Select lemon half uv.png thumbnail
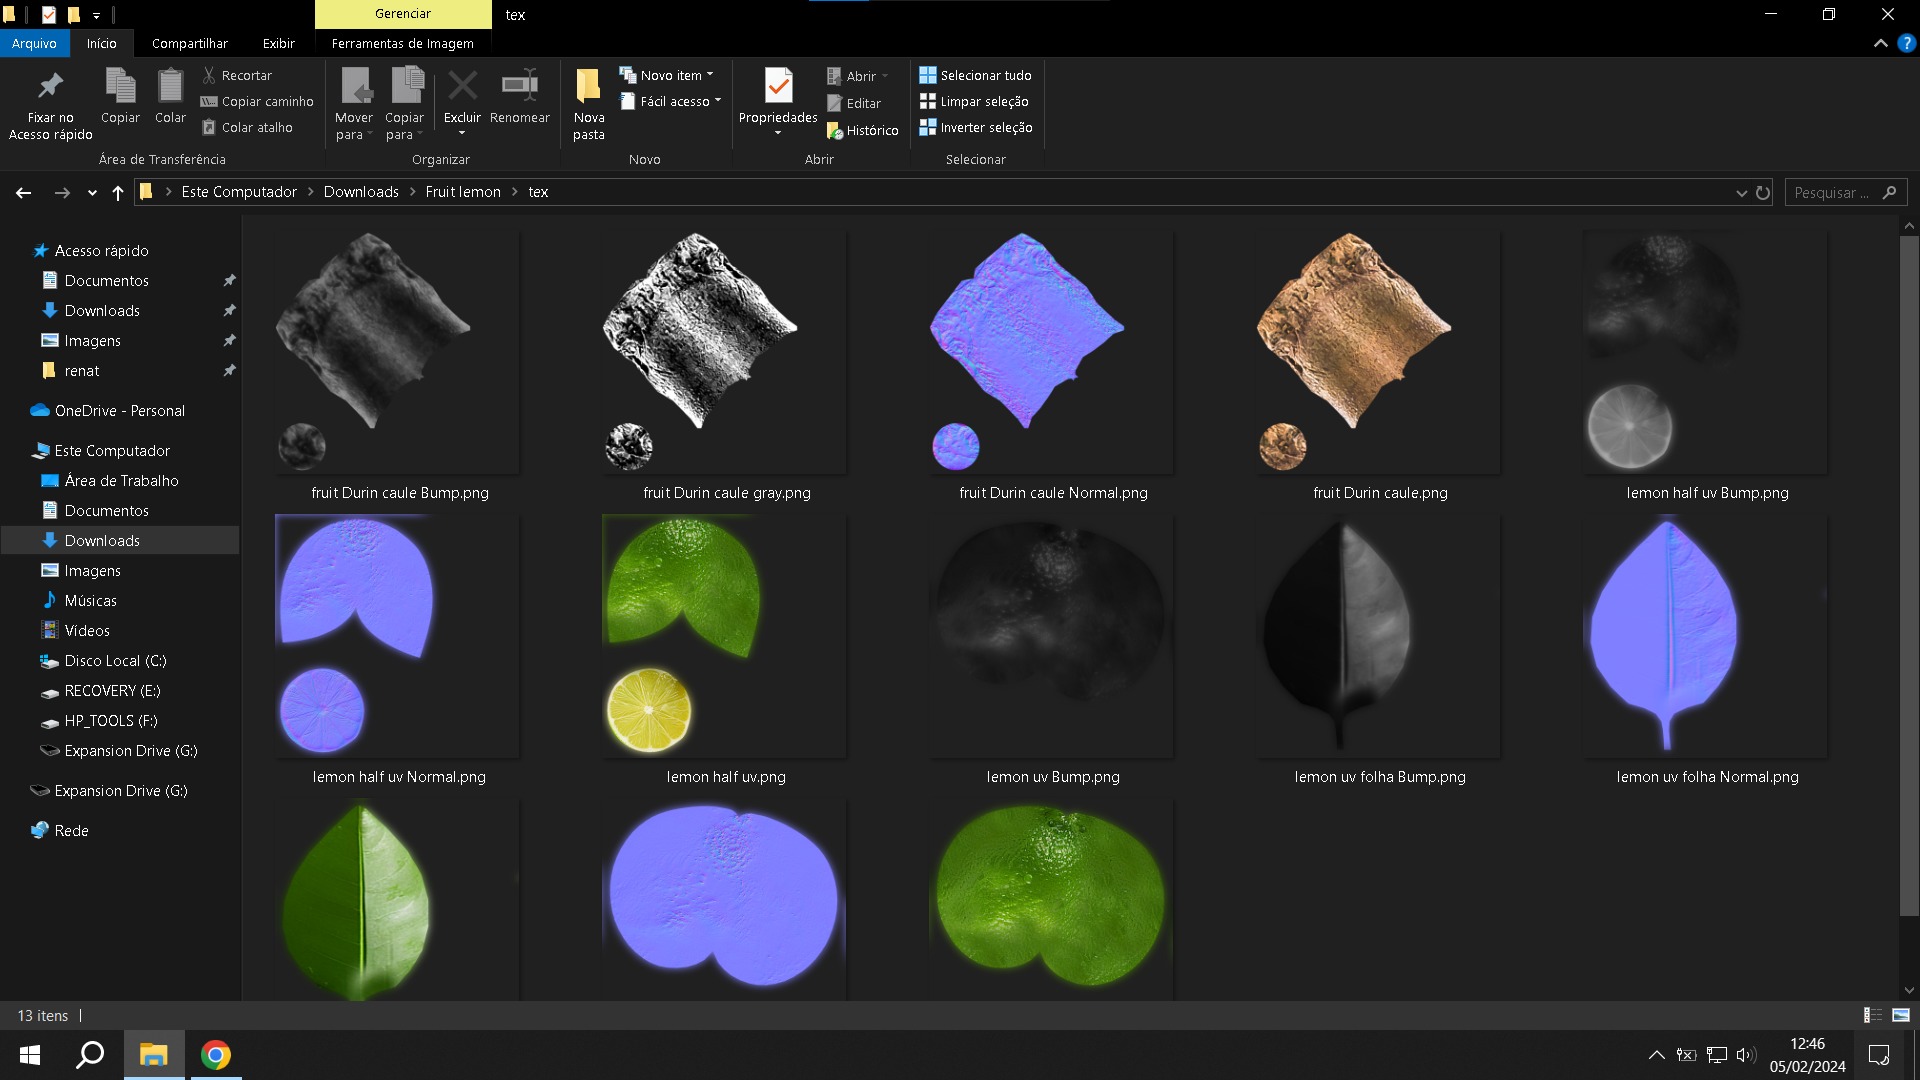Screen dimensions: 1920x1080 tap(724, 636)
